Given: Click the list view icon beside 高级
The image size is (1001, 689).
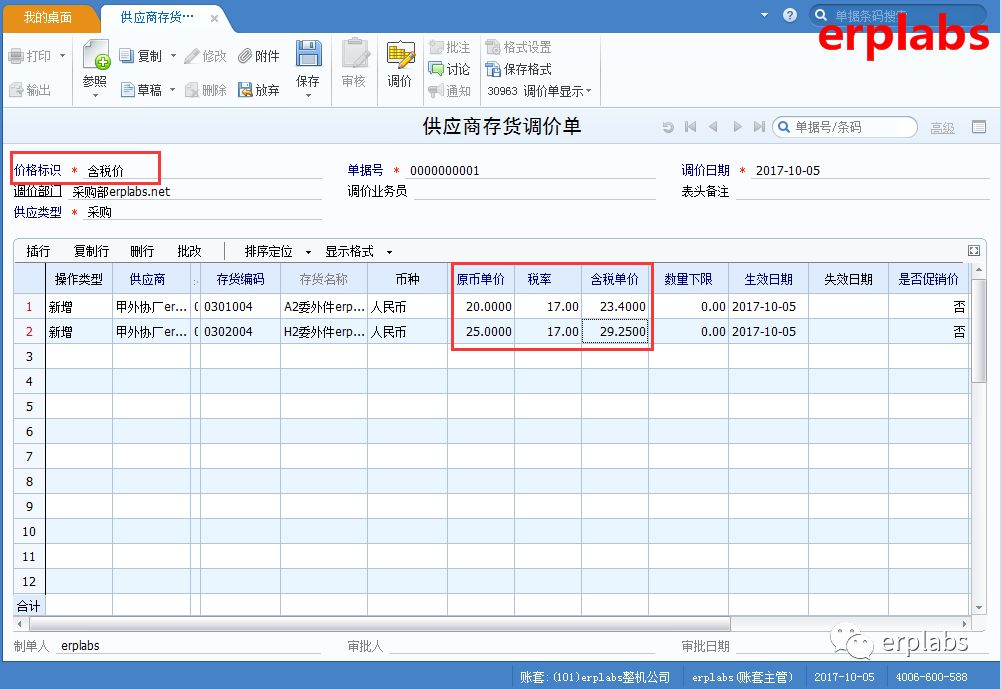Looking at the screenshot, I should tap(979, 127).
